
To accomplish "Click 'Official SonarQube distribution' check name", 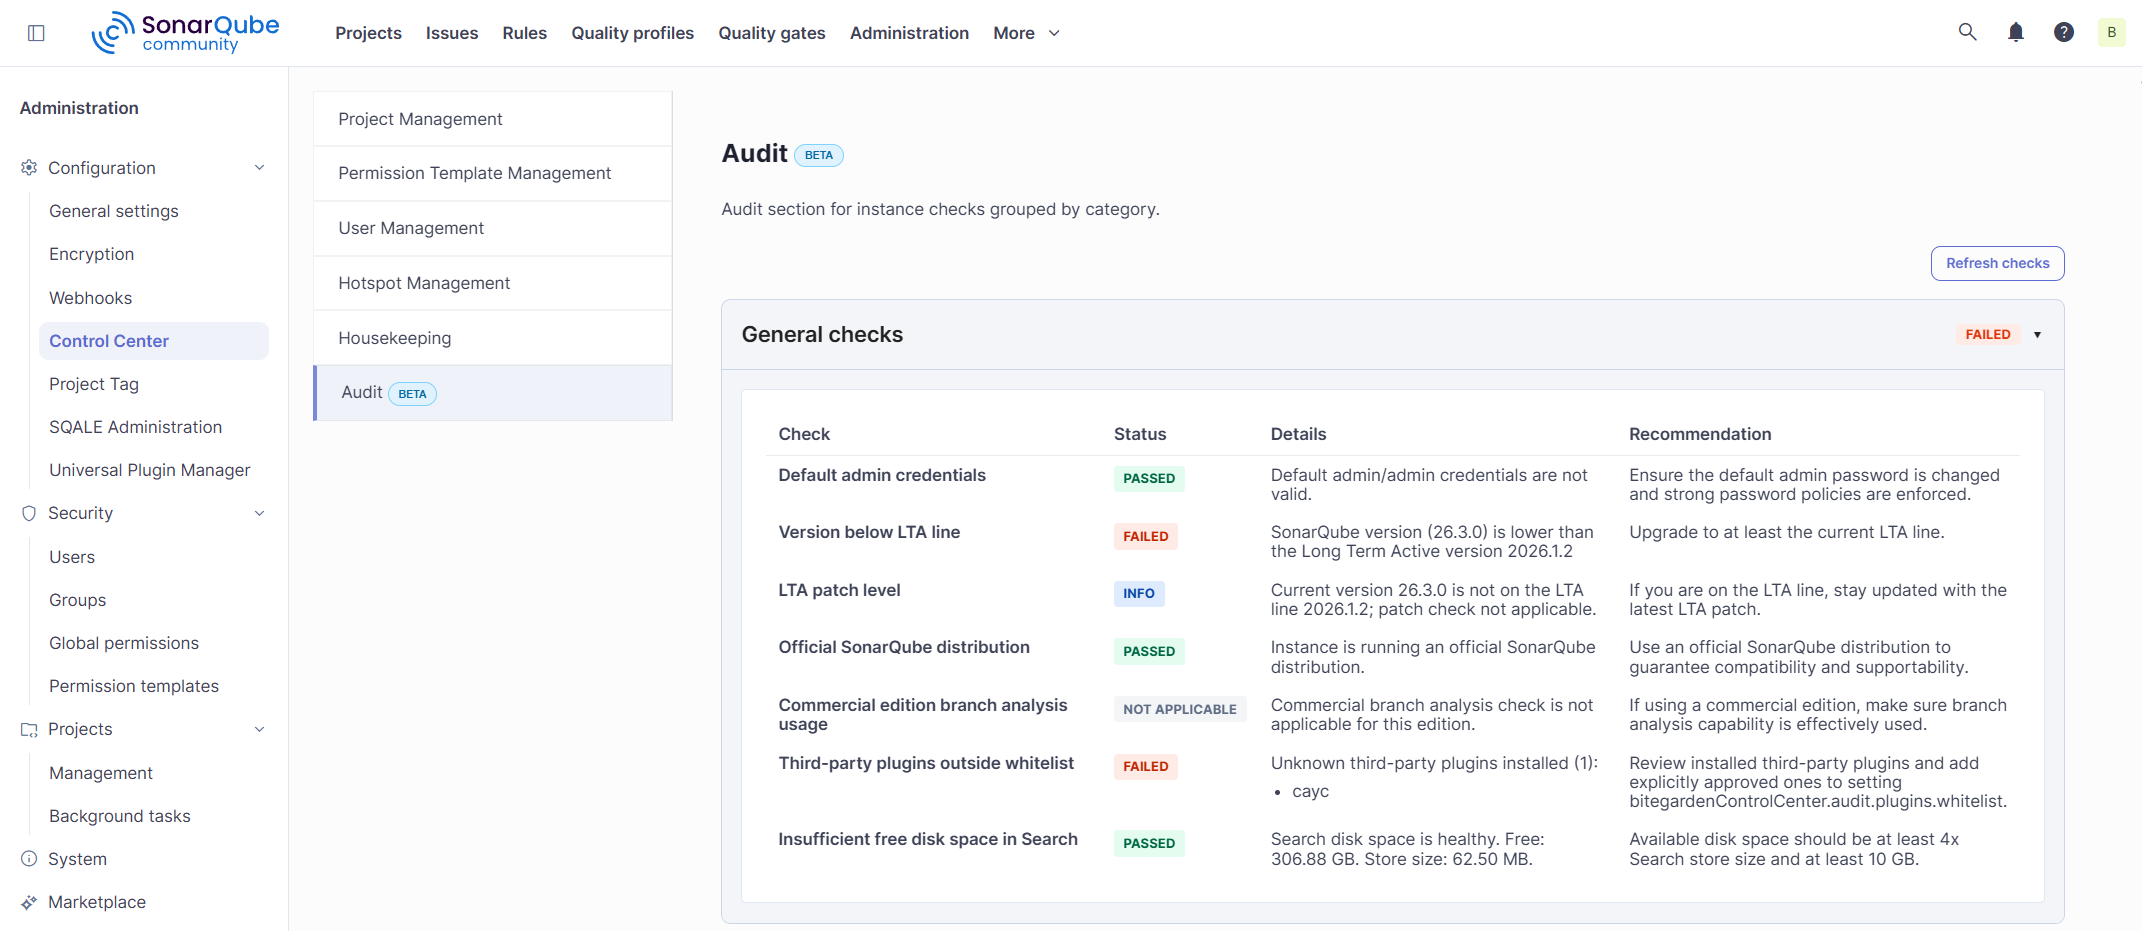I will click(904, 647).
